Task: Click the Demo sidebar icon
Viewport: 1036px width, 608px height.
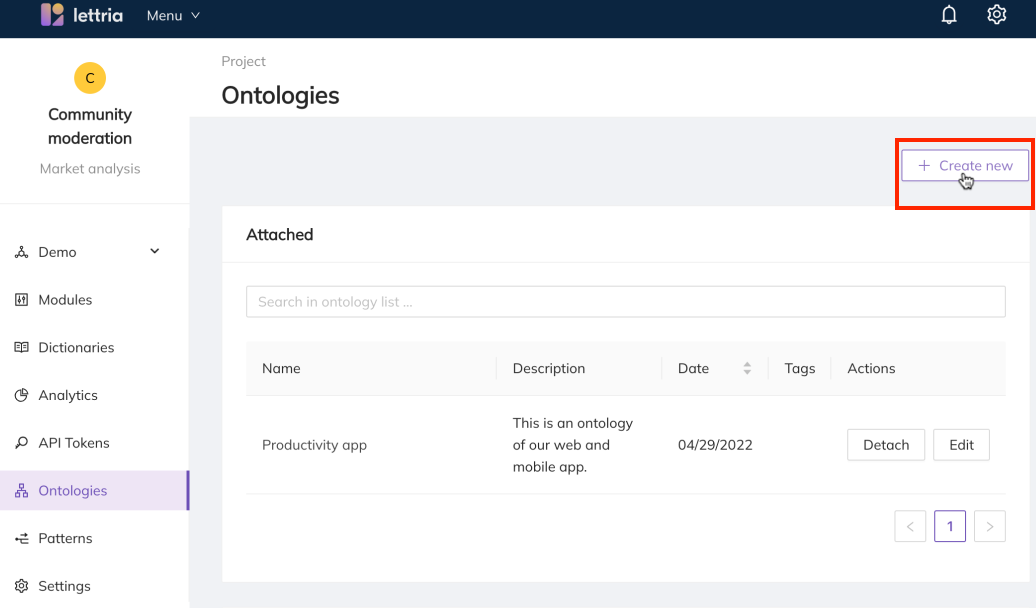Action: click(22, 252)
